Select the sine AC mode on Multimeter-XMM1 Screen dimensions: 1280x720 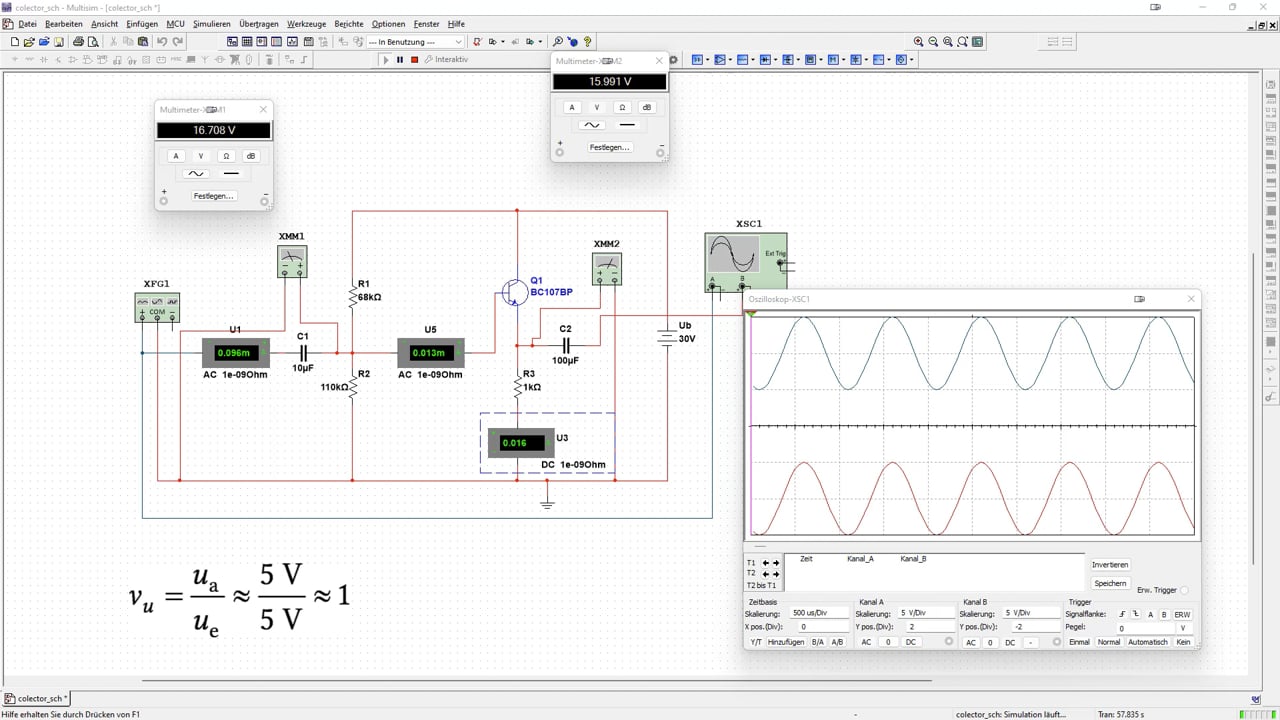(196, 174)
